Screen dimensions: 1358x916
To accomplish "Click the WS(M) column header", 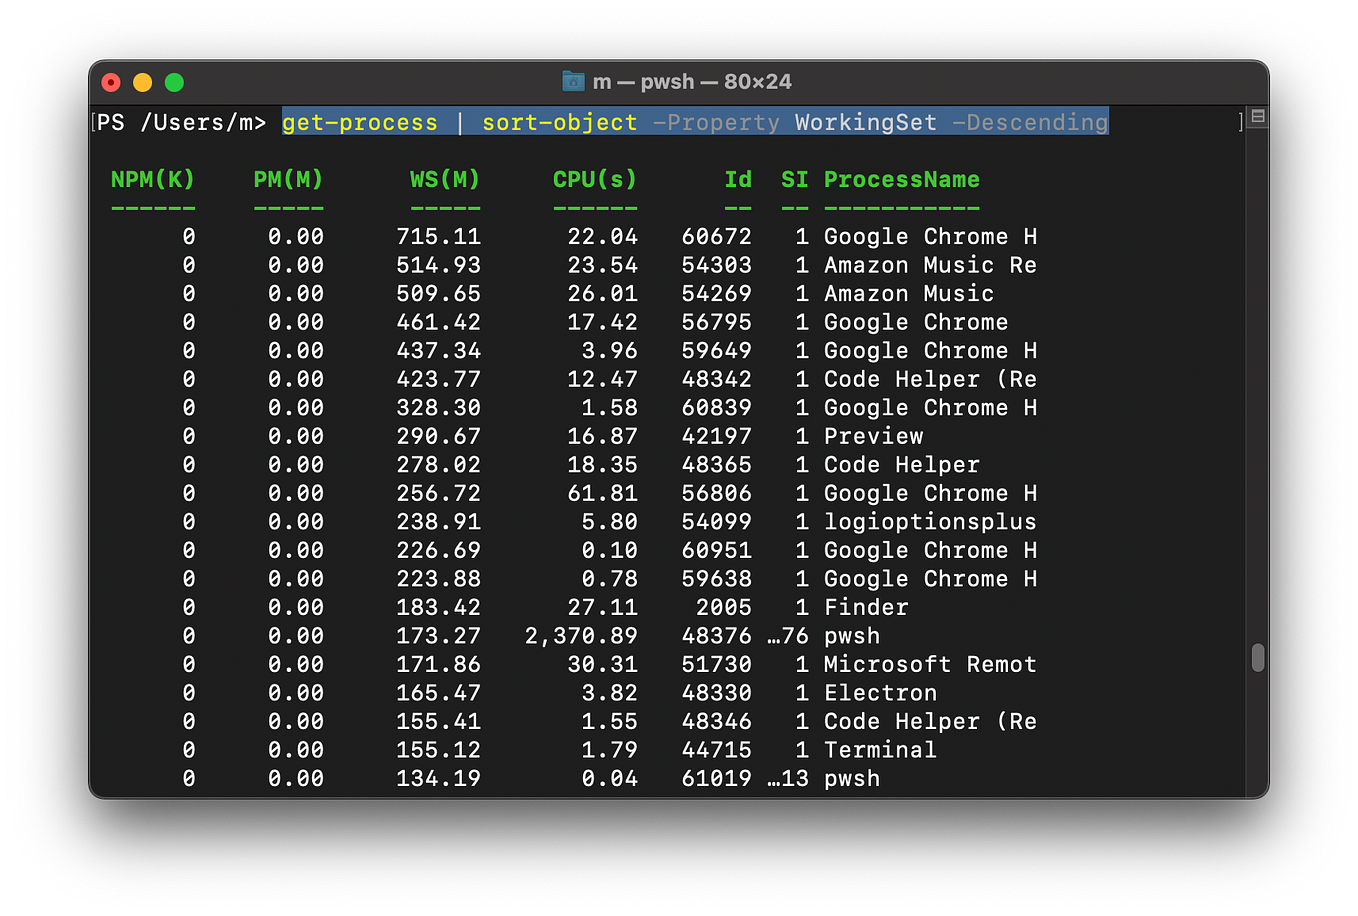I will point(446,179).
